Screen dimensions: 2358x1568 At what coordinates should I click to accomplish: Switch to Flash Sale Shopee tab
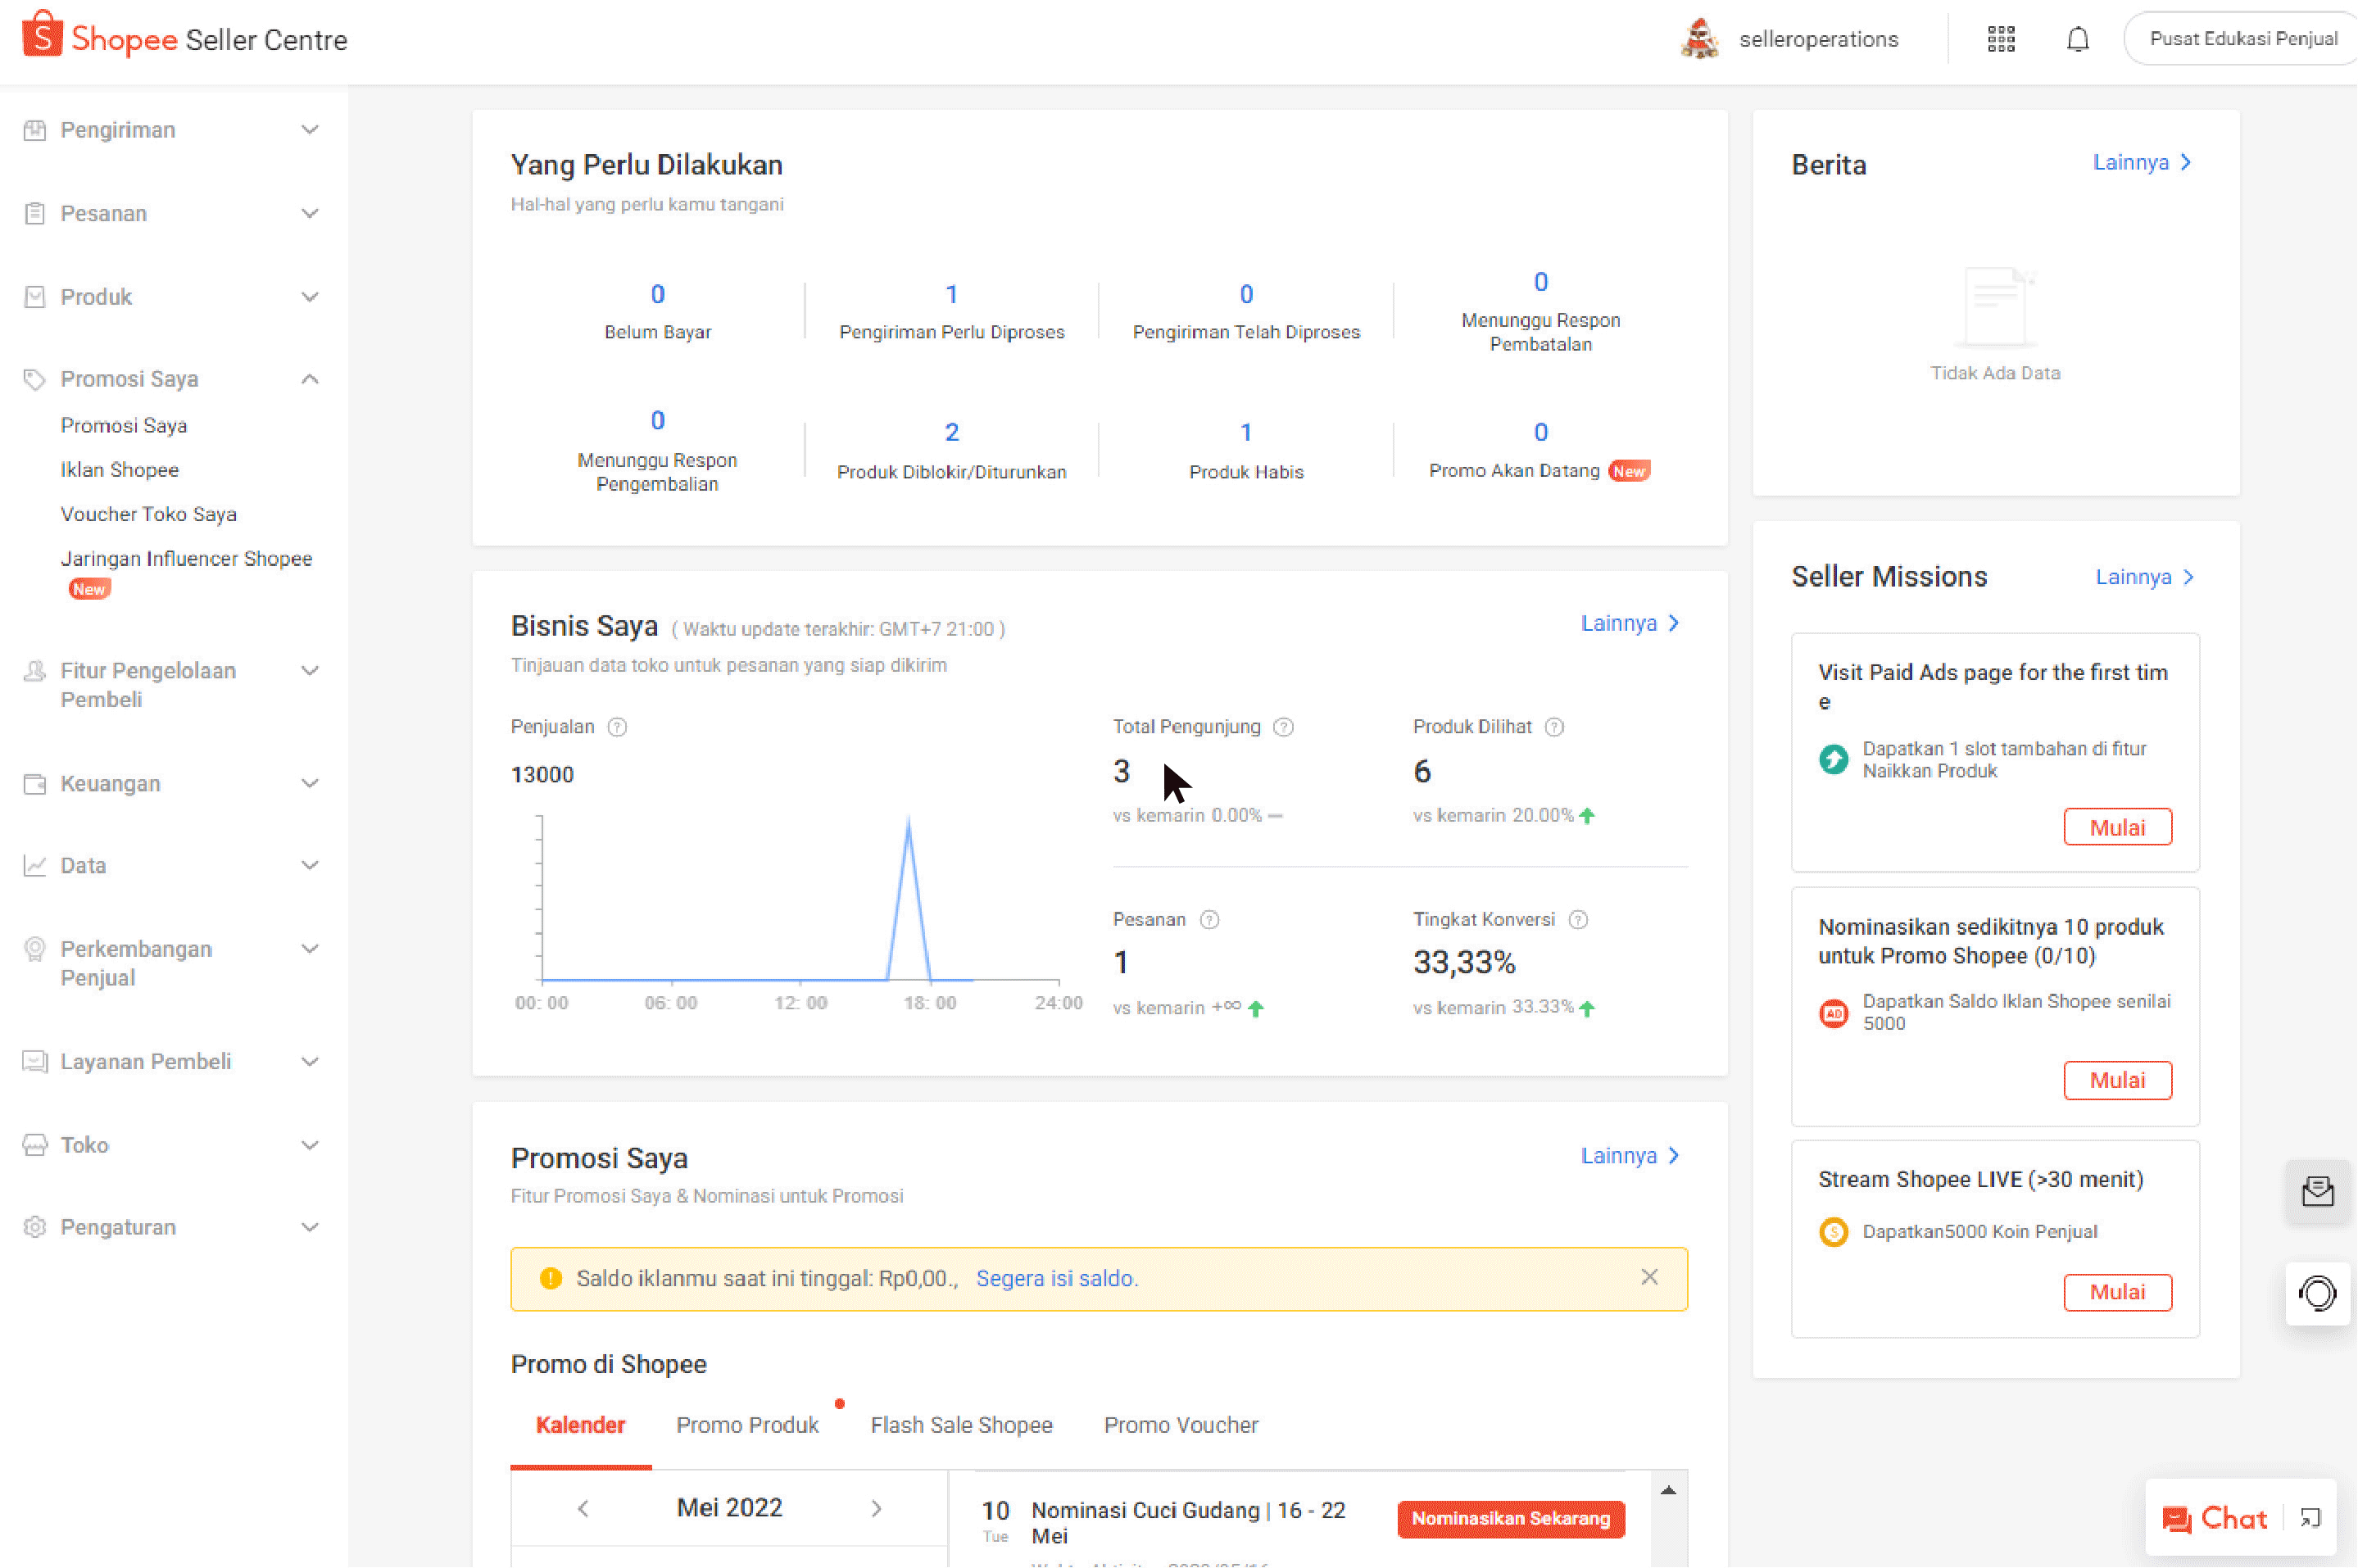click(x=960, y=1425)
